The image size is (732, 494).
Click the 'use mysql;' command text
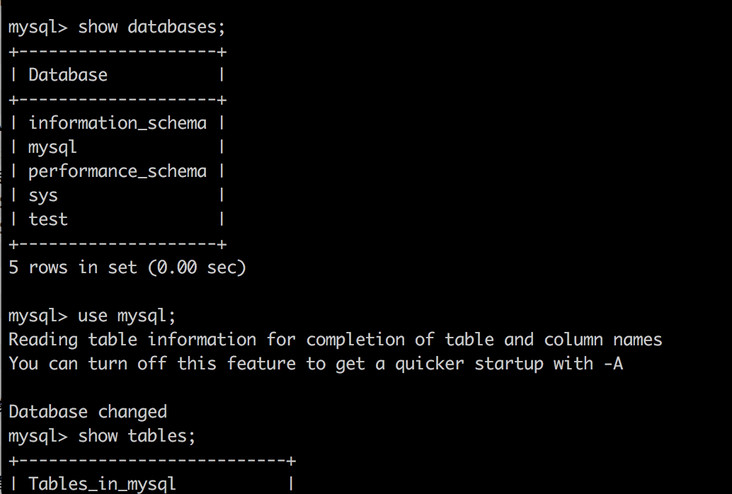[127, 316]
